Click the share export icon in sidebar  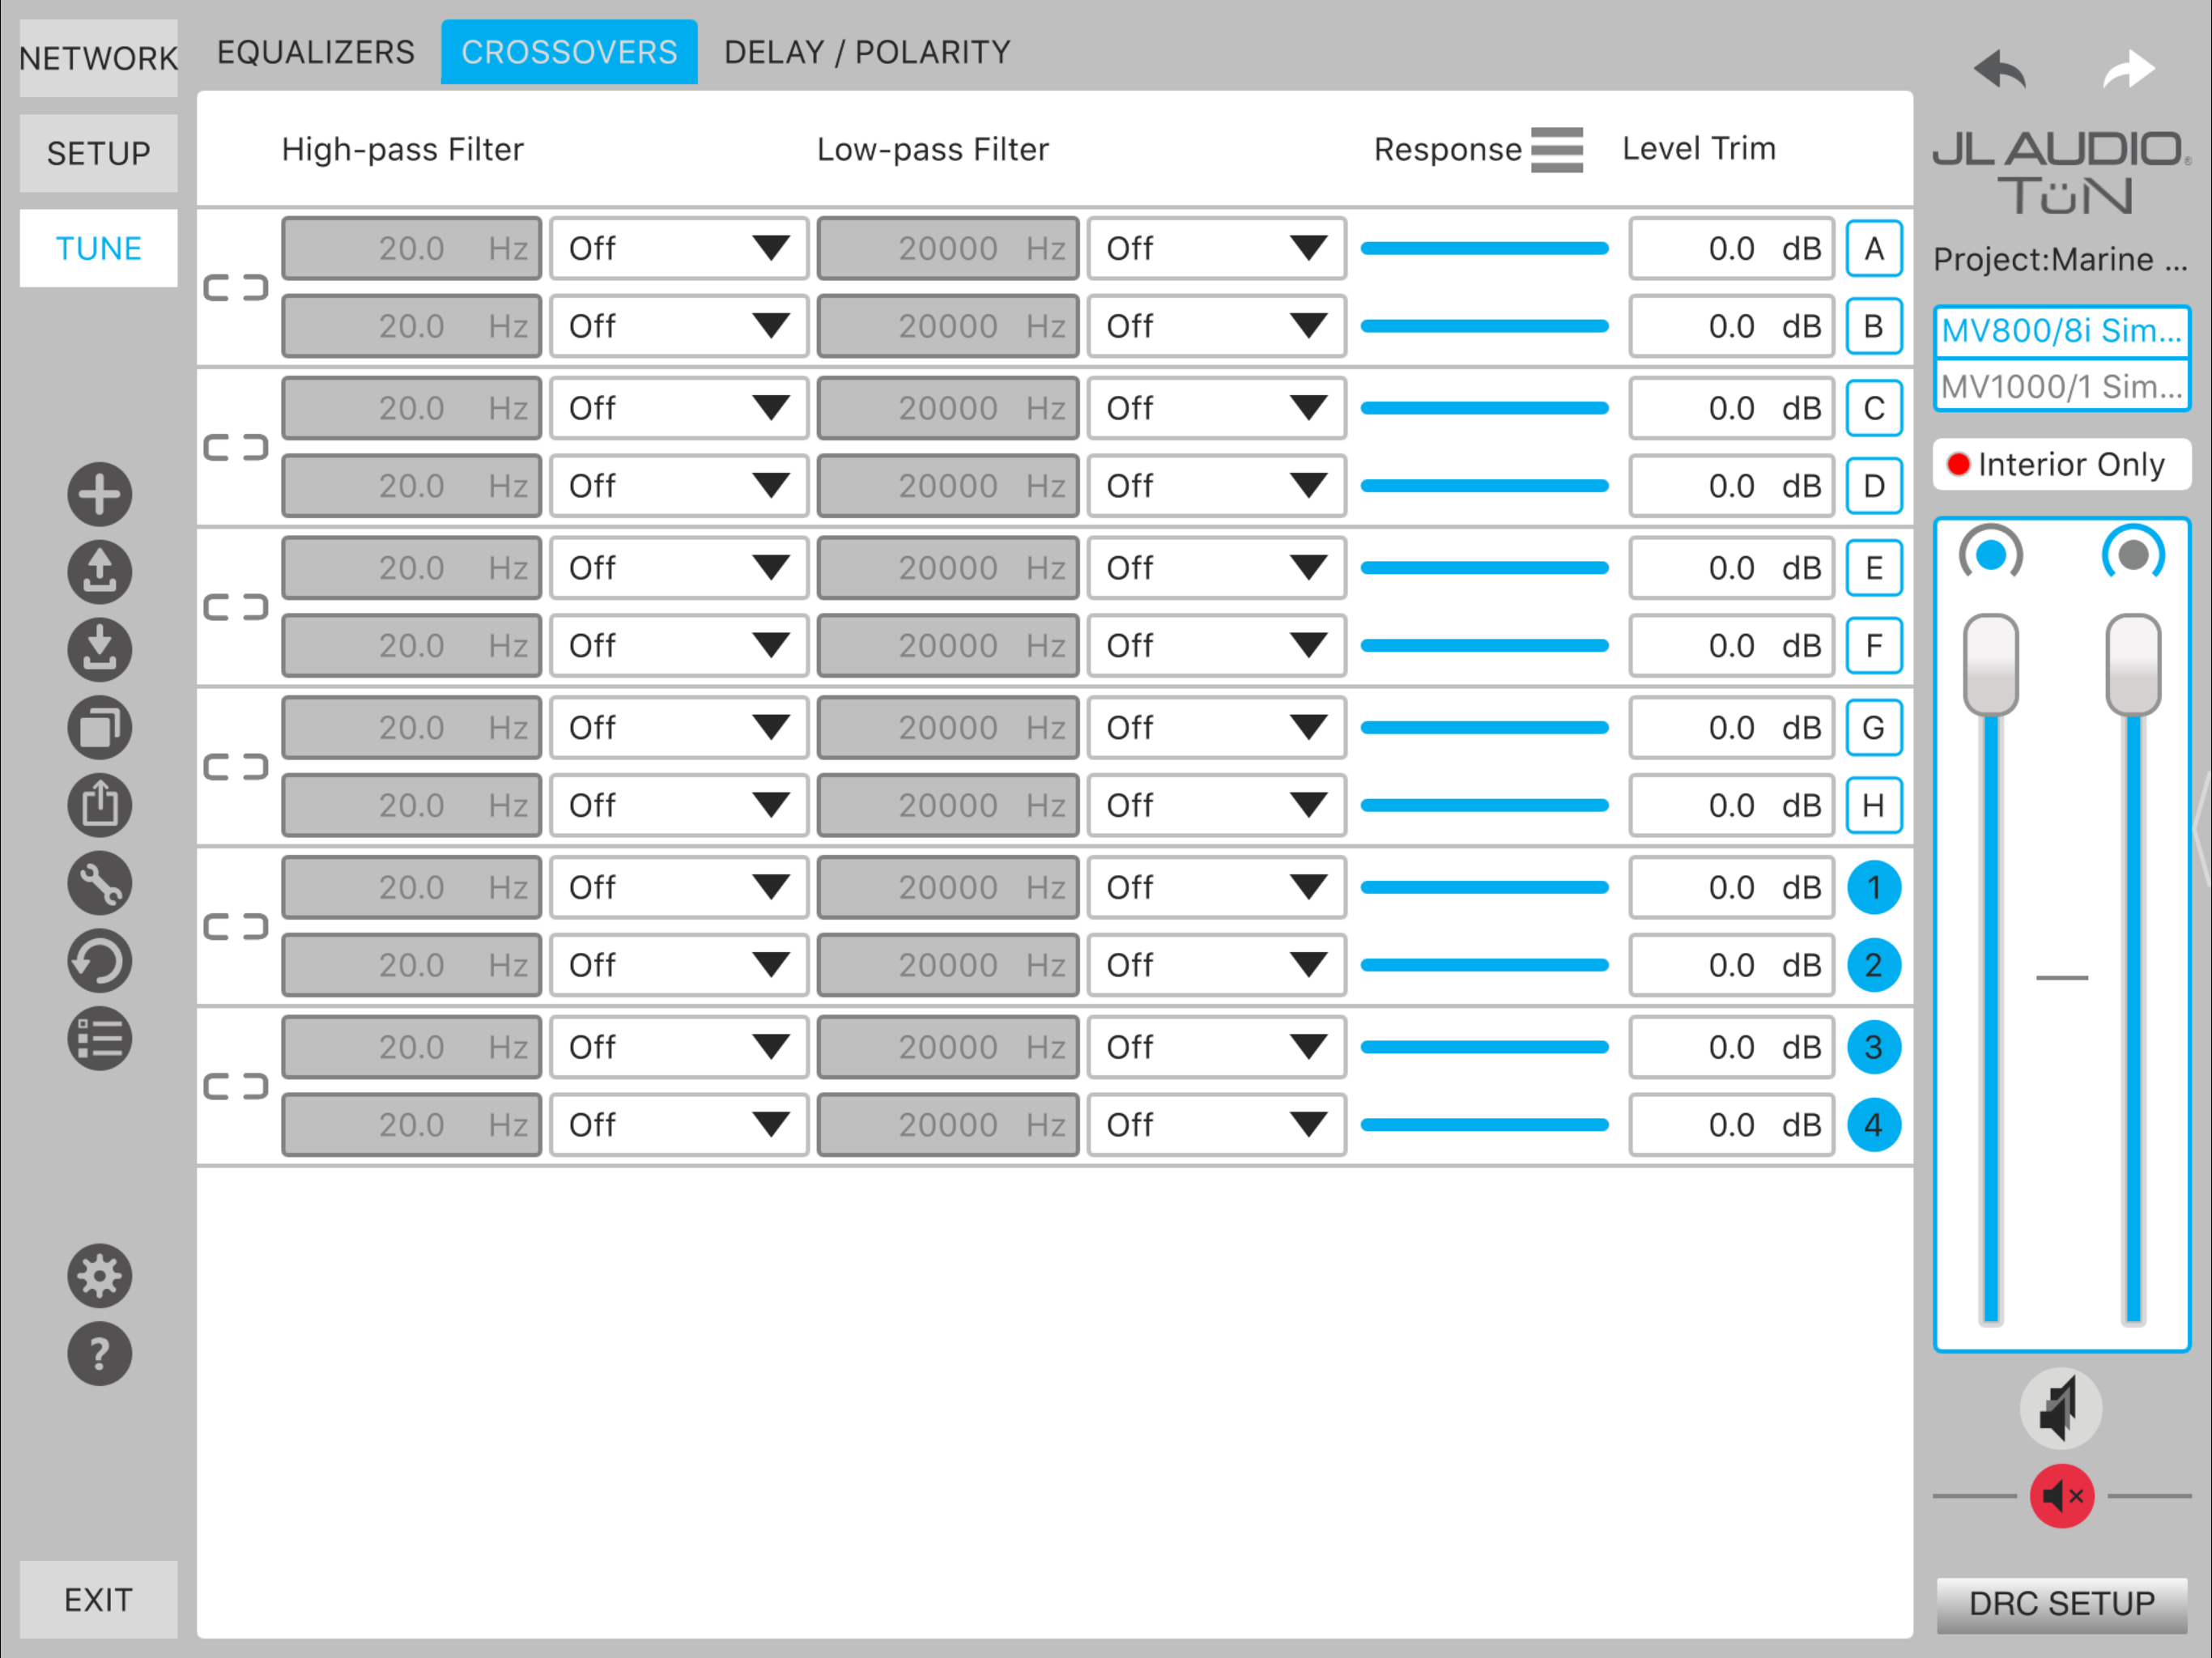click(x=99, y=805)
